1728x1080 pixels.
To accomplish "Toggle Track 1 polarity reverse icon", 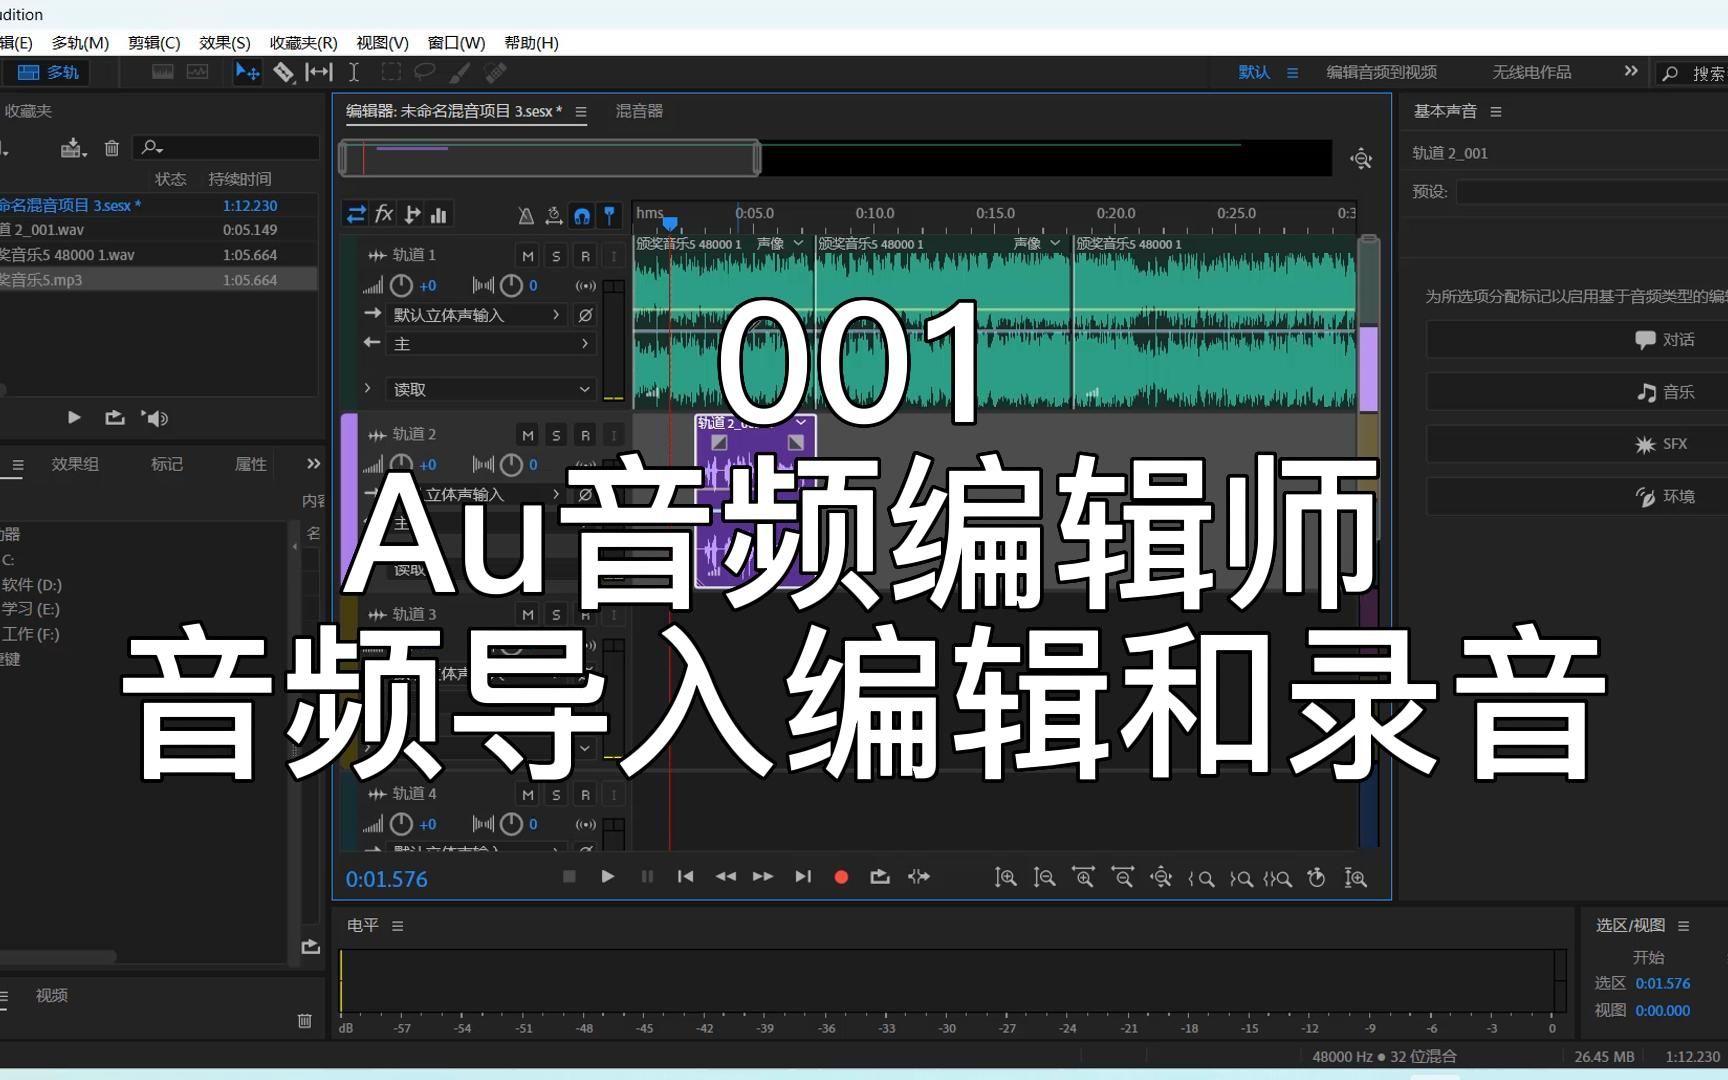I will tap(586, 315).
